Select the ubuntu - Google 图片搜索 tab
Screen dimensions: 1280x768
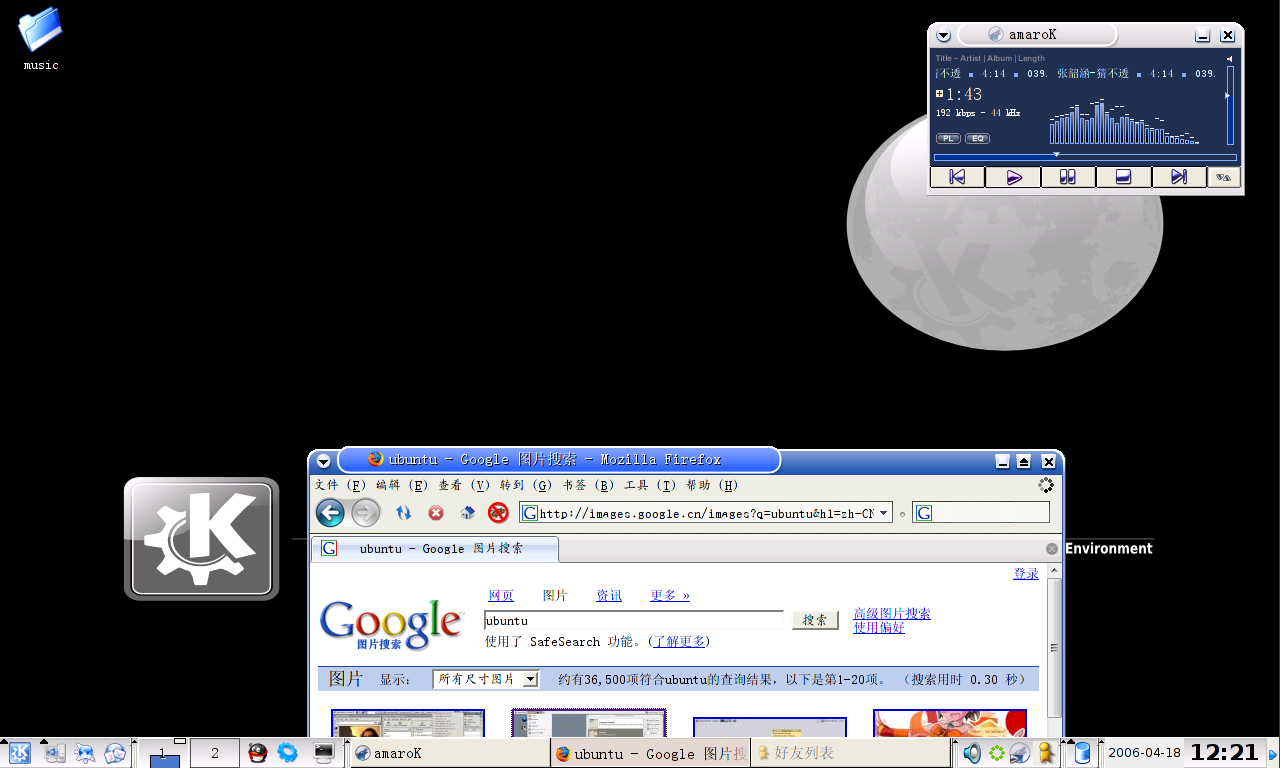tap(435, 549)
